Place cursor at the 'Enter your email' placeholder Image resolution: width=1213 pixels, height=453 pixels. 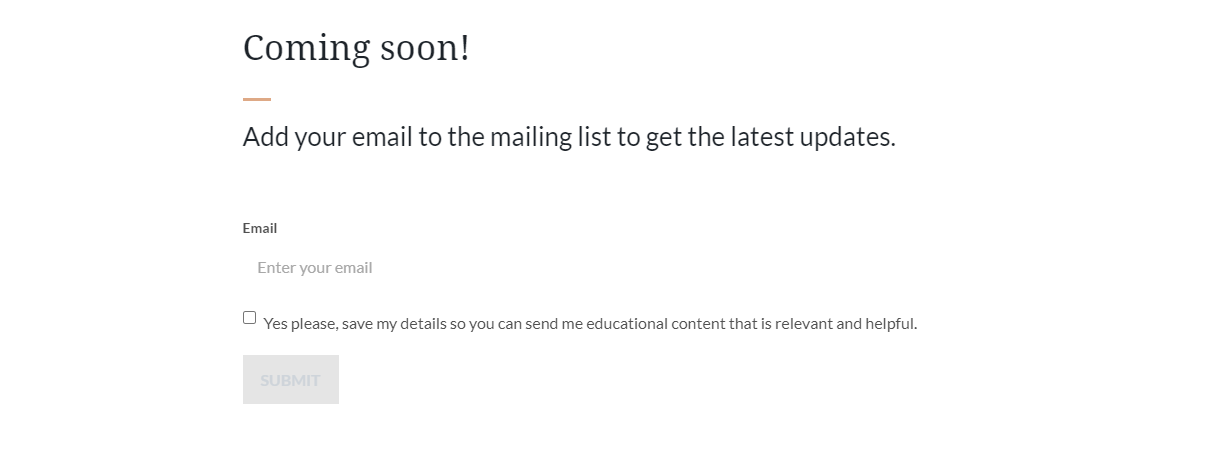(x=315, y=267)
